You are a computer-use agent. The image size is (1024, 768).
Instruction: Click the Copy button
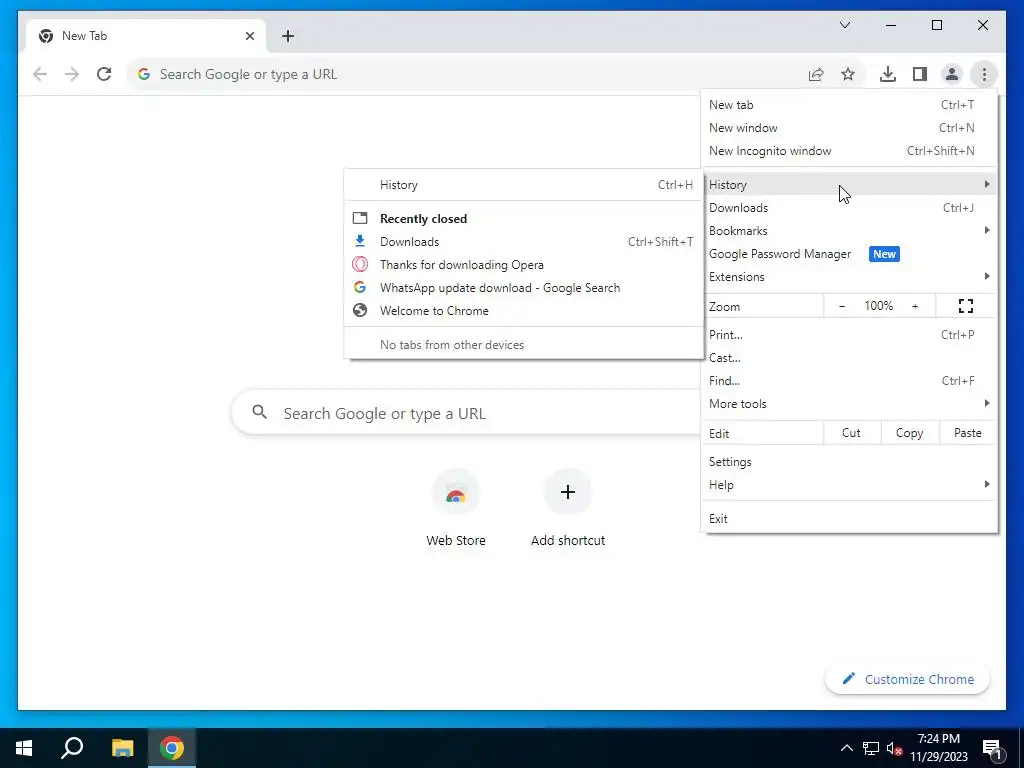909,432
